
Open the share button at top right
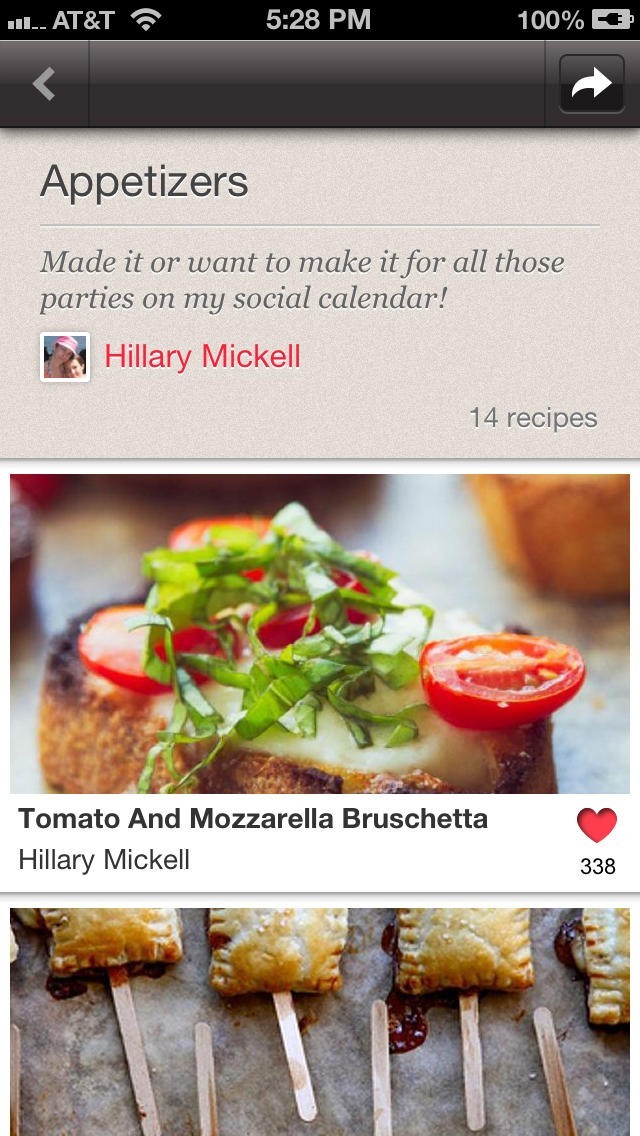click(591, 84)
